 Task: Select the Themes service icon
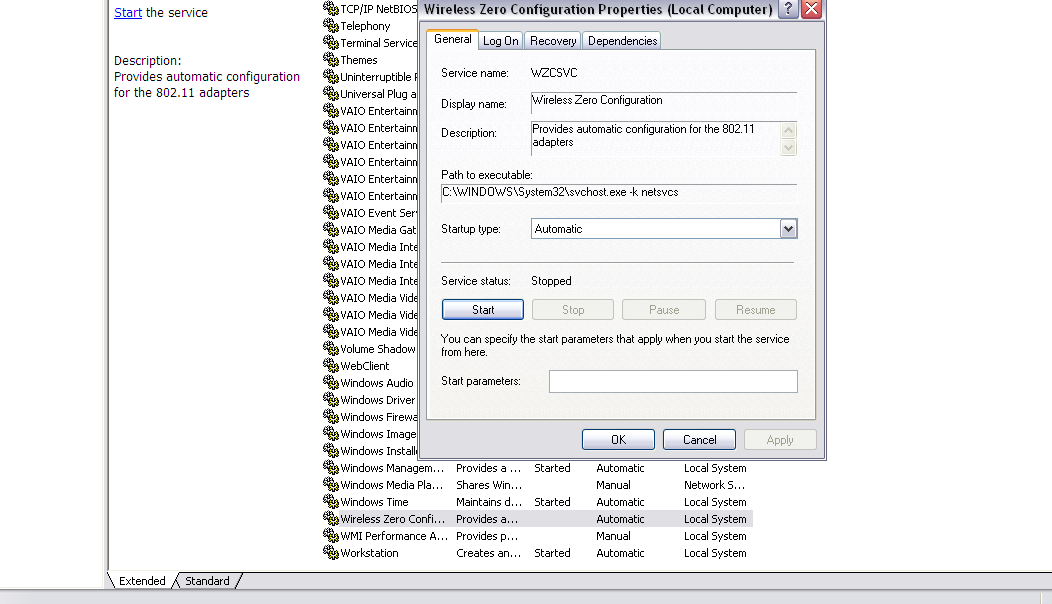coord(331,60)
